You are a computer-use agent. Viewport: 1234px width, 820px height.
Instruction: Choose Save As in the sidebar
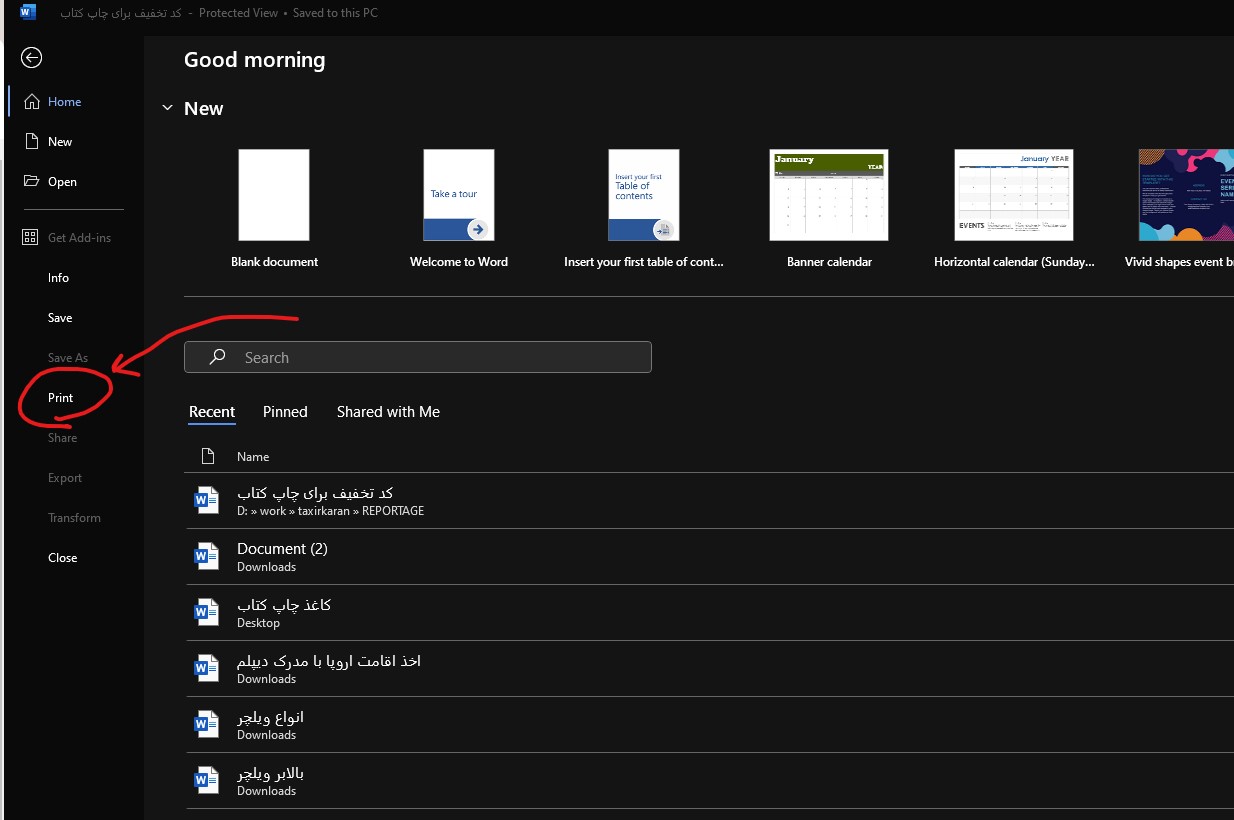point(68,358)
